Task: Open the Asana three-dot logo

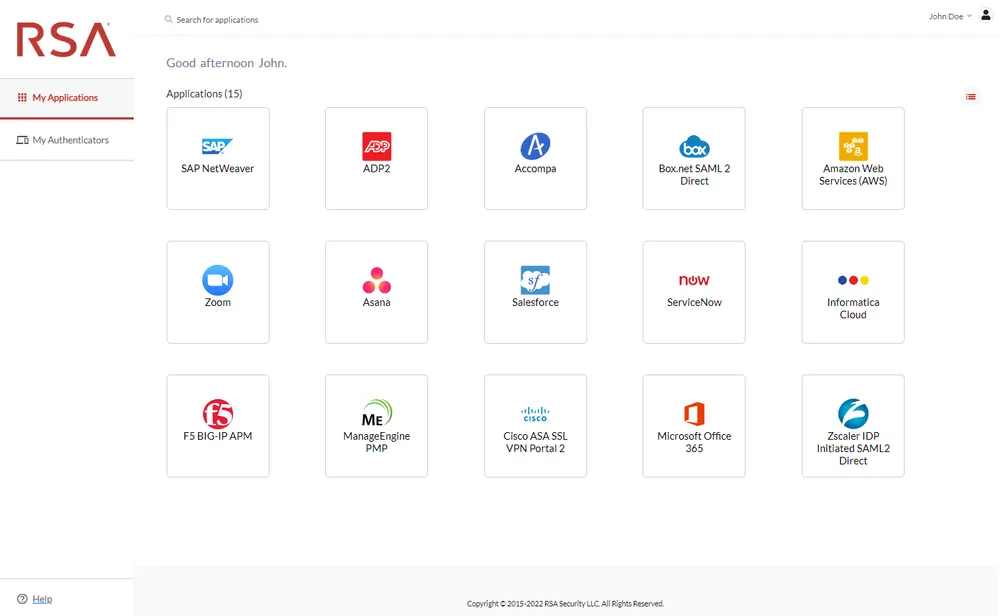Action: pos(376,280)
